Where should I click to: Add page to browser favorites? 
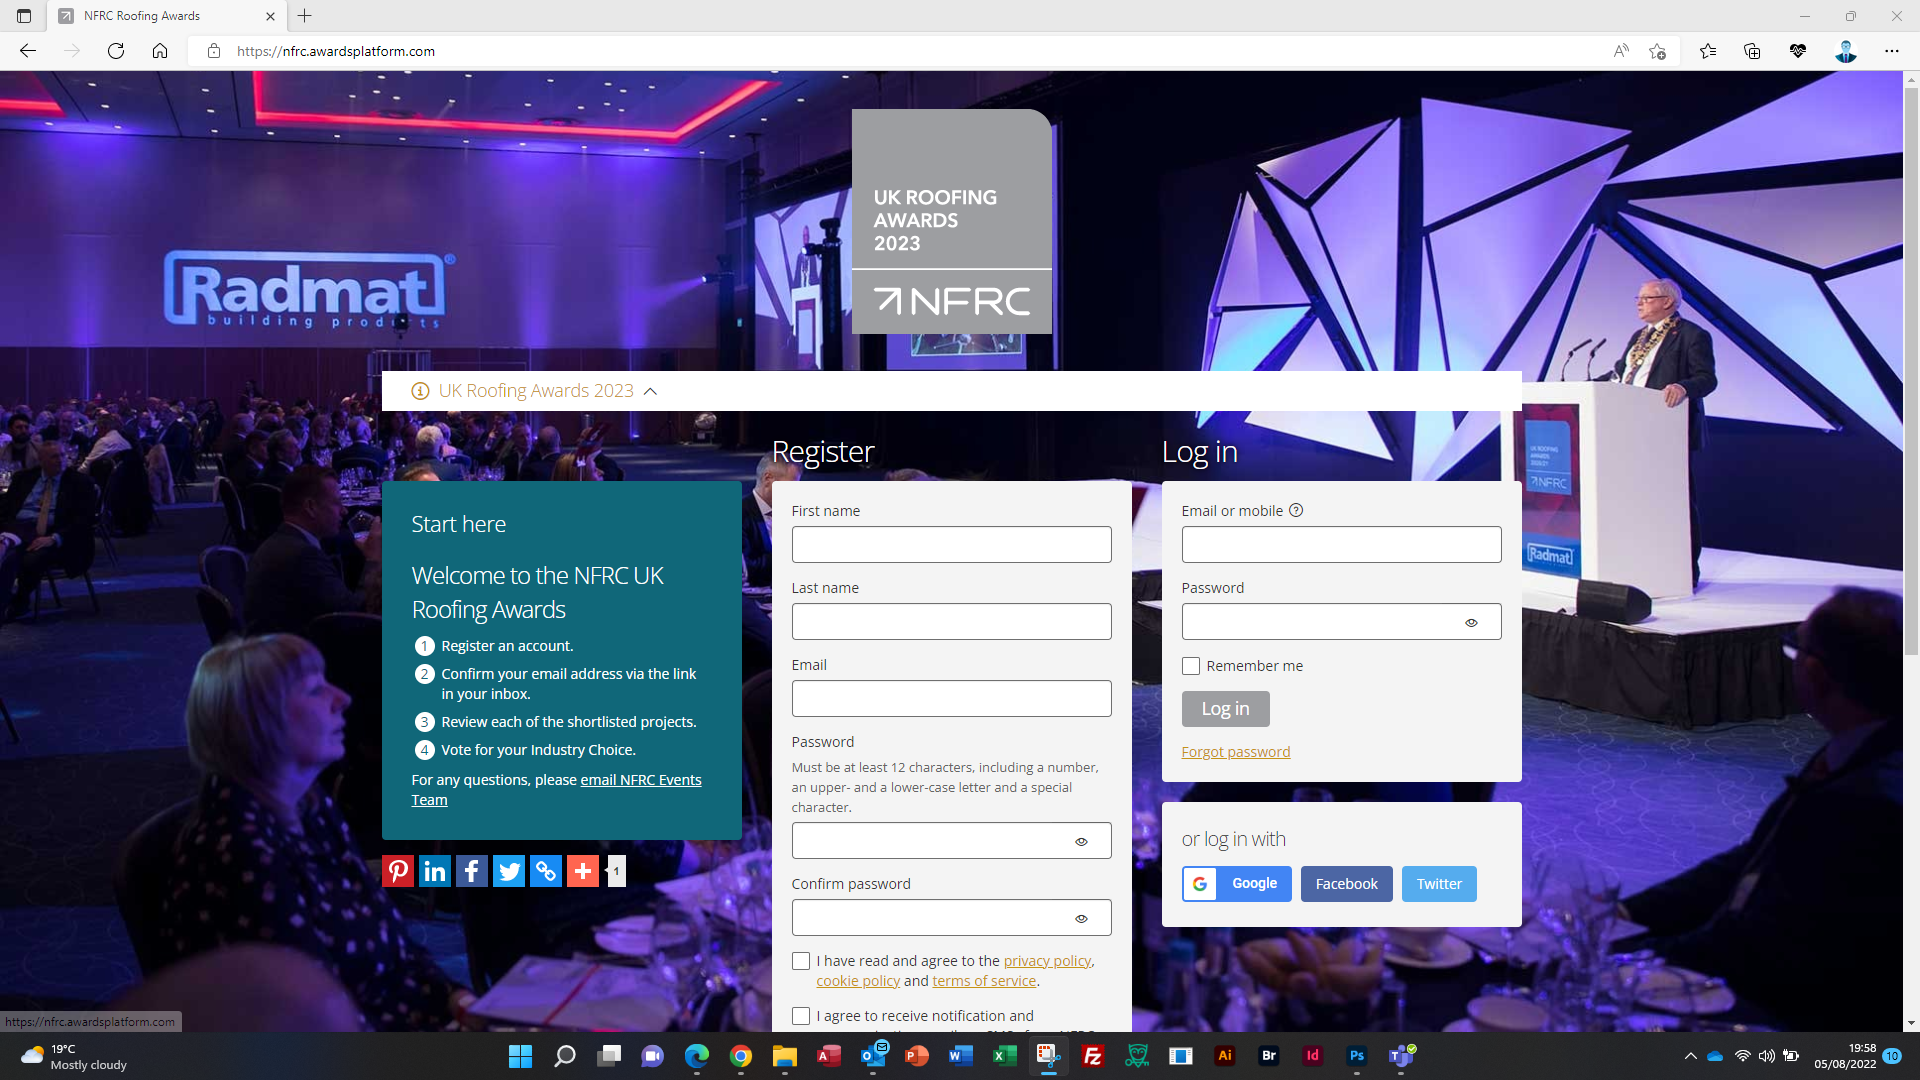[1657, 51]
